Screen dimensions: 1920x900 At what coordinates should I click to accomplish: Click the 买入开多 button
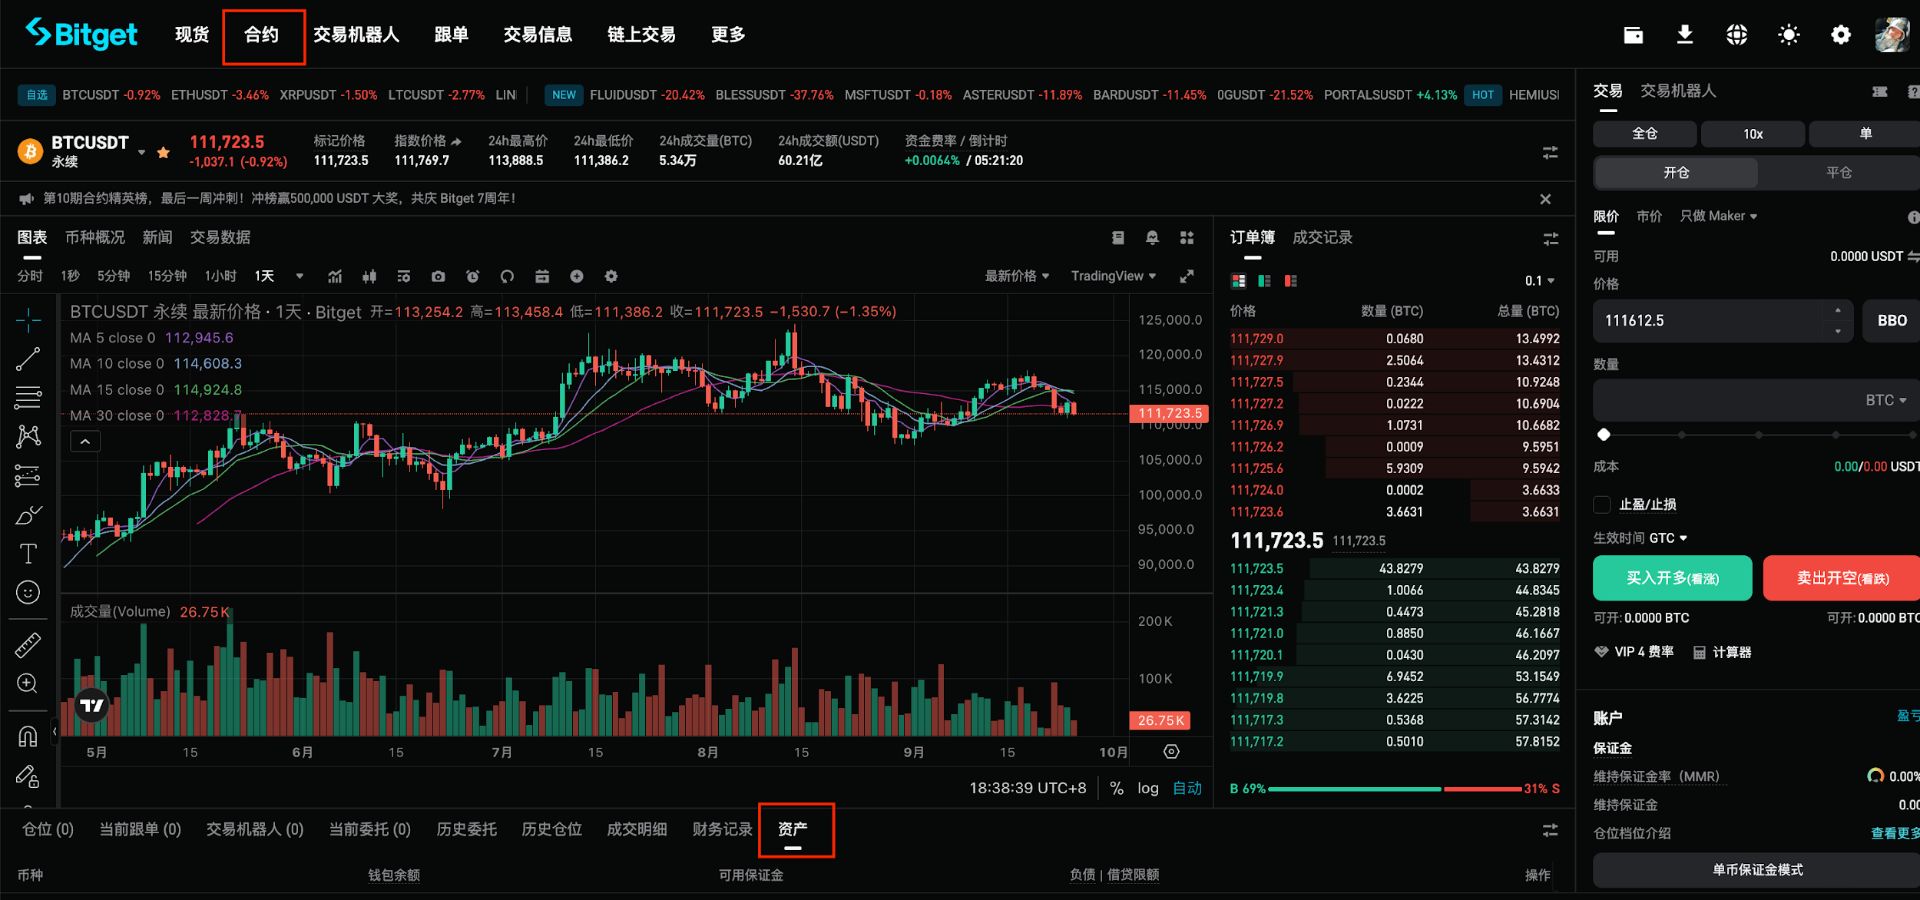[1672, 578]
